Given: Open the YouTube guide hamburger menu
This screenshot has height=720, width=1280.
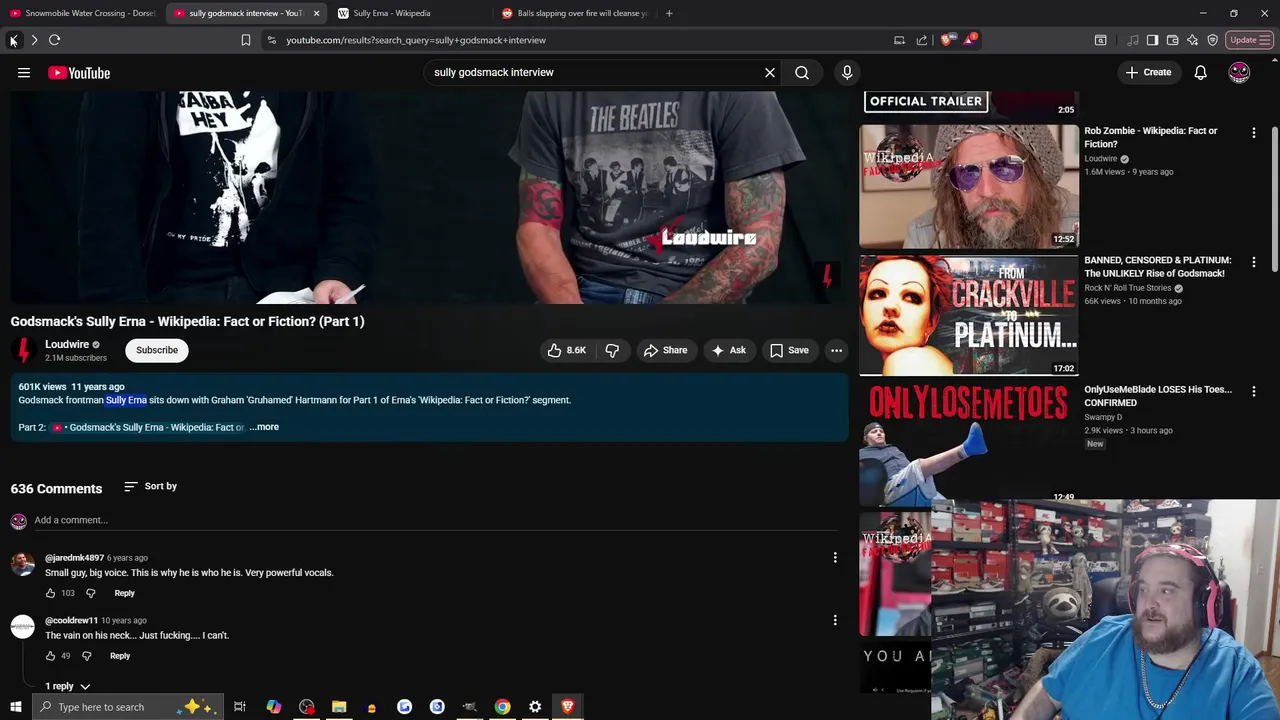Looking at the screenshot, I should tap(24, 72).
